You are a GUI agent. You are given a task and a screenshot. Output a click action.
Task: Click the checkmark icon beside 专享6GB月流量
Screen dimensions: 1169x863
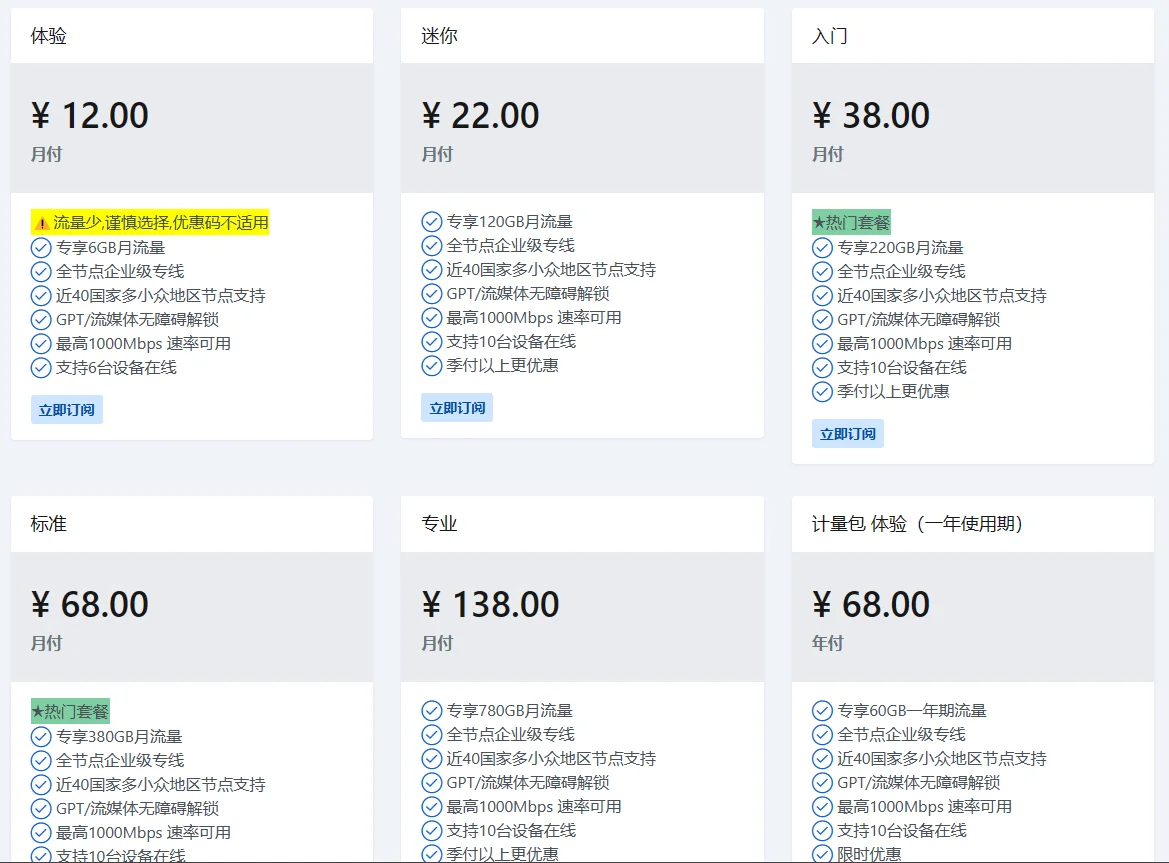click(41, 247)
